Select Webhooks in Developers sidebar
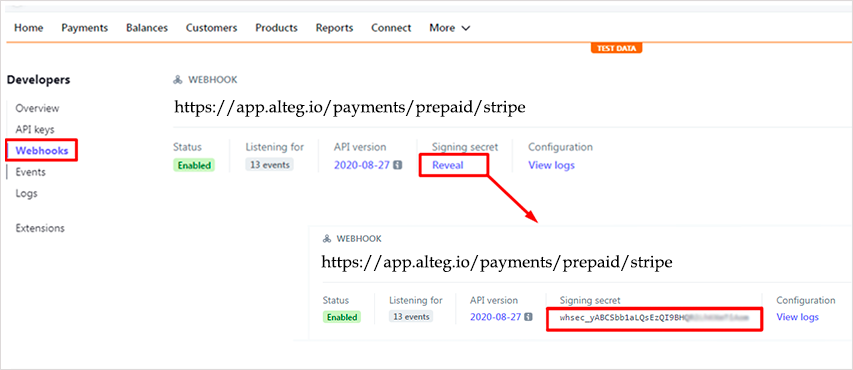The width and height of the screenshot is (853, 370). (42, 151)
